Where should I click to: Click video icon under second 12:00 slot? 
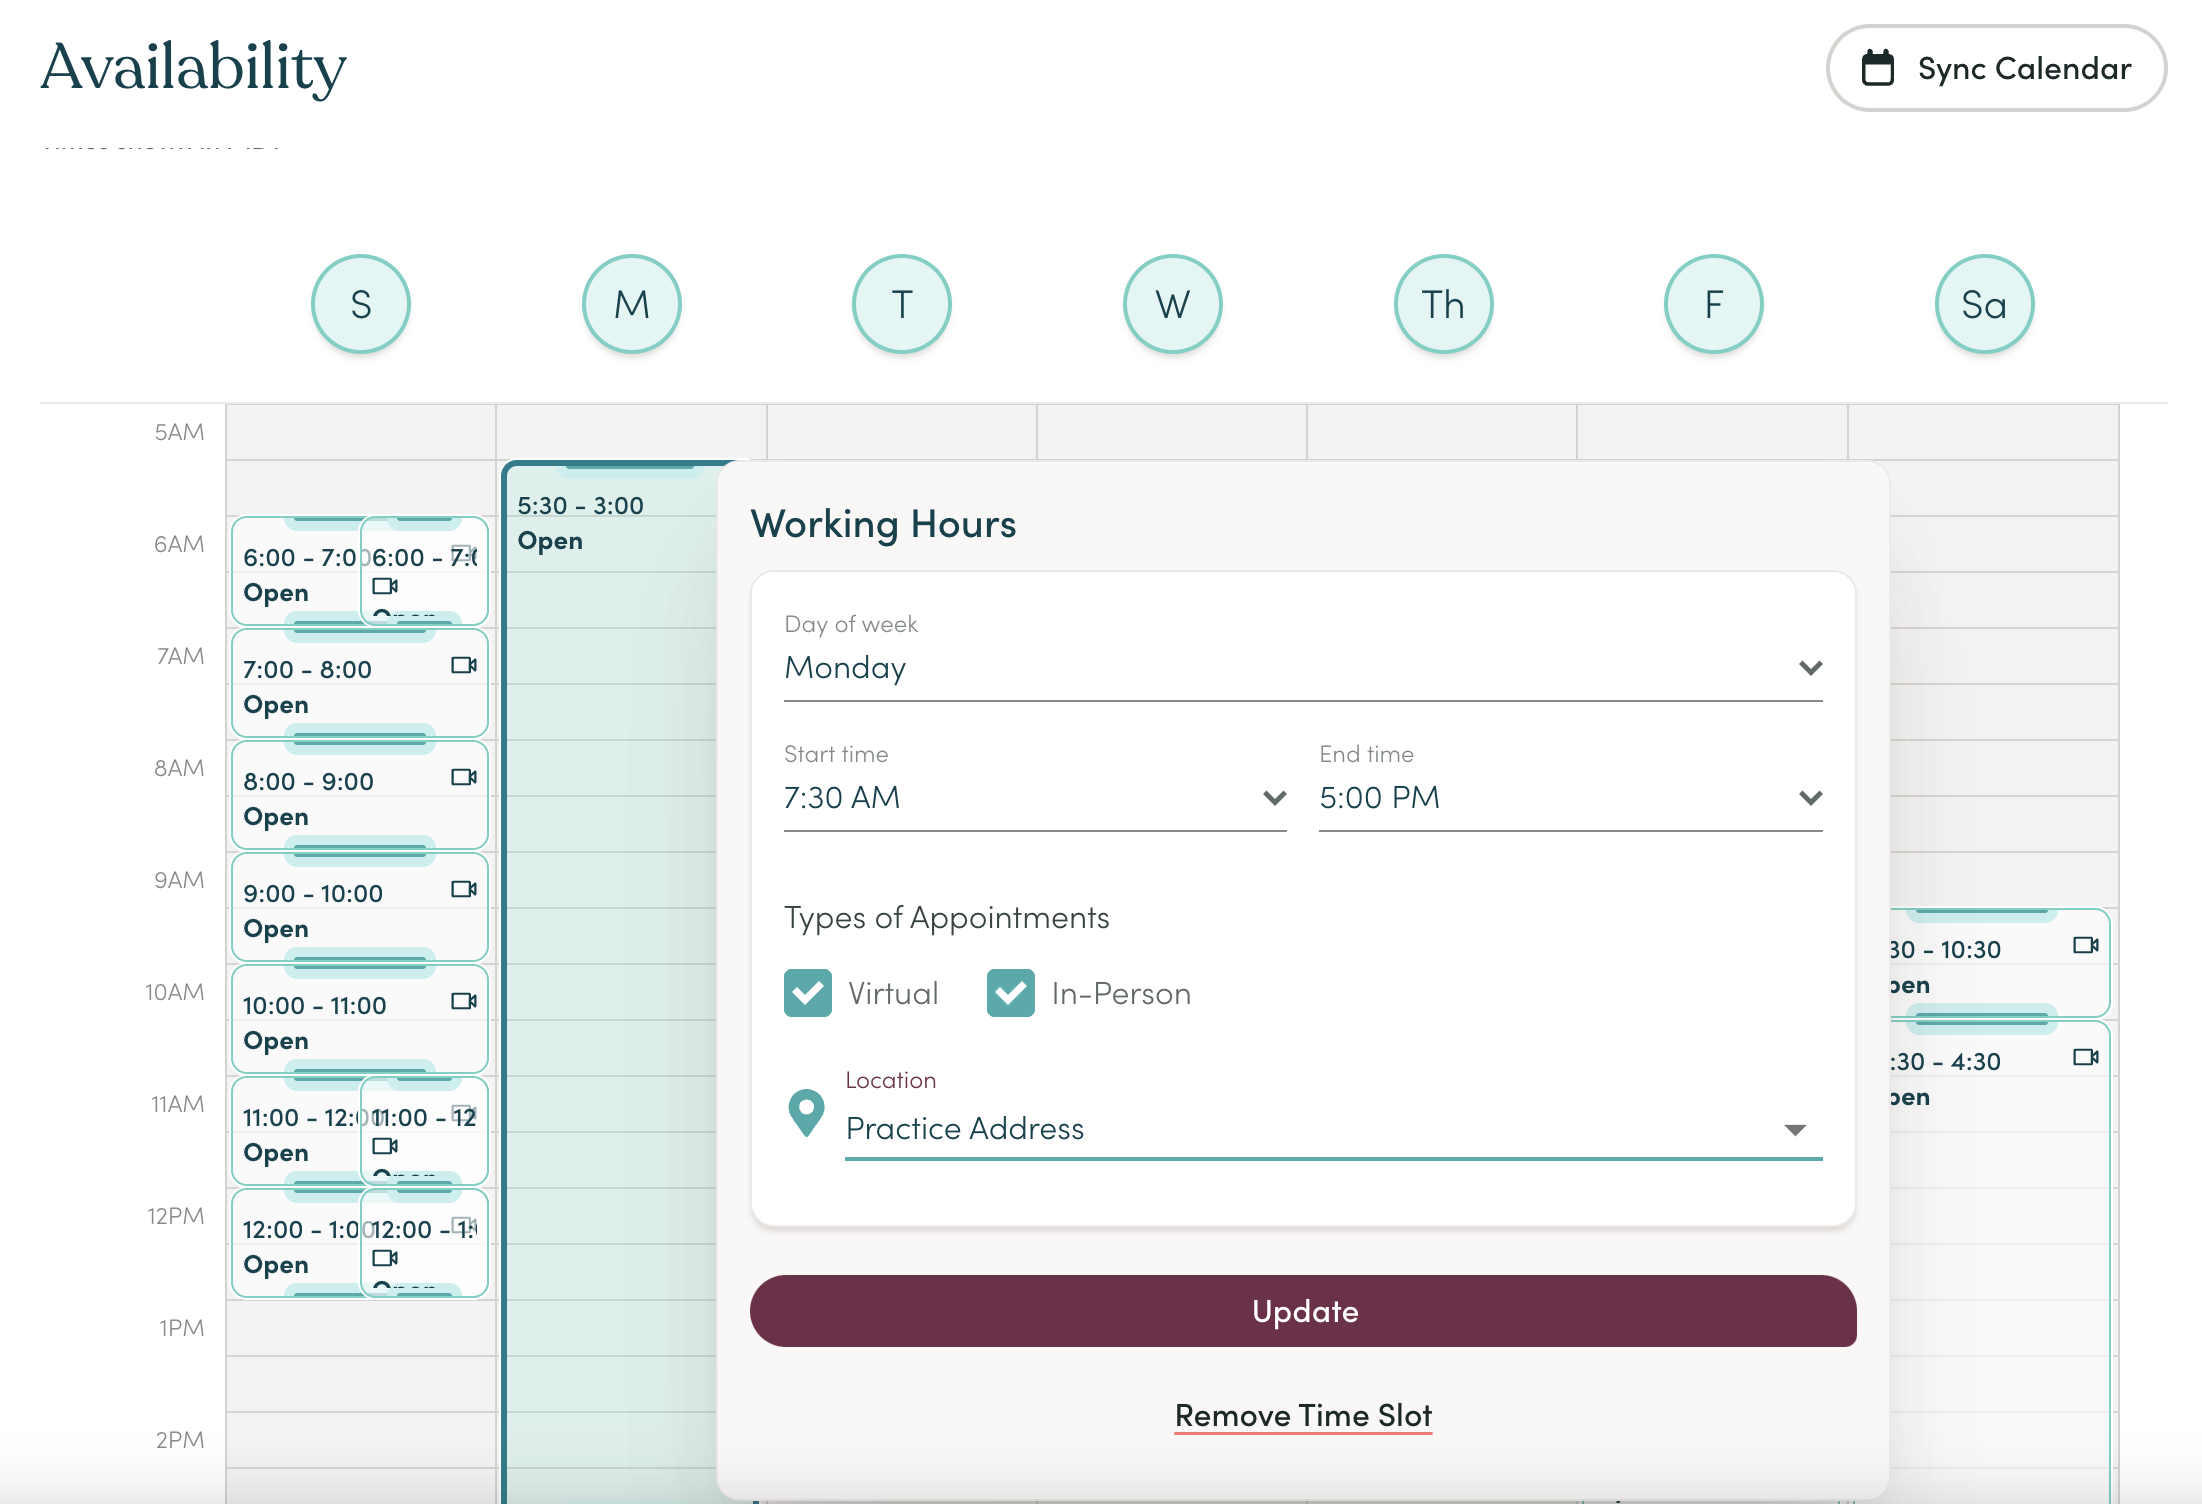pos(385,1258)
